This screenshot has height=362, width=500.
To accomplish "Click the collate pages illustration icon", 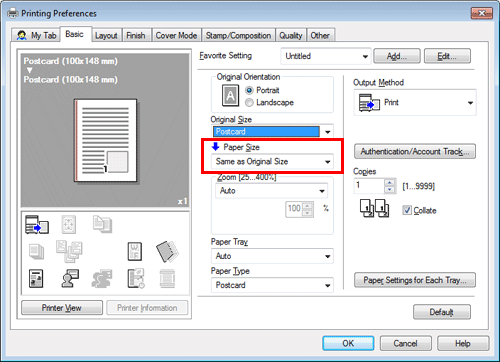I will coord(374,208).
